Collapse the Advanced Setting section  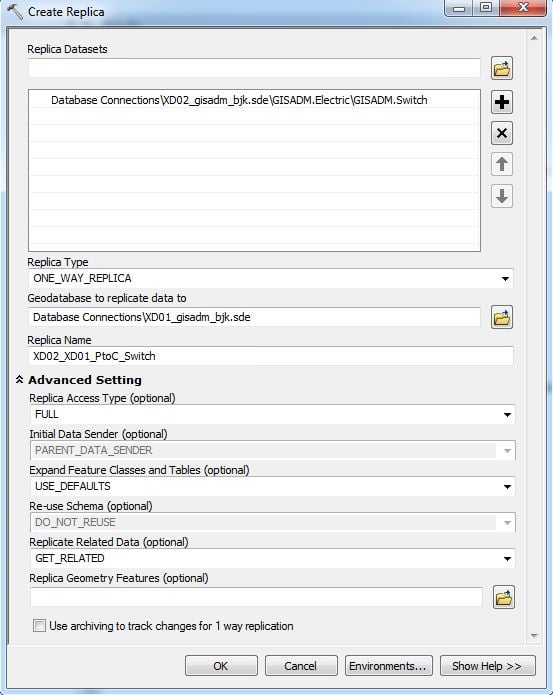(19, 379)
